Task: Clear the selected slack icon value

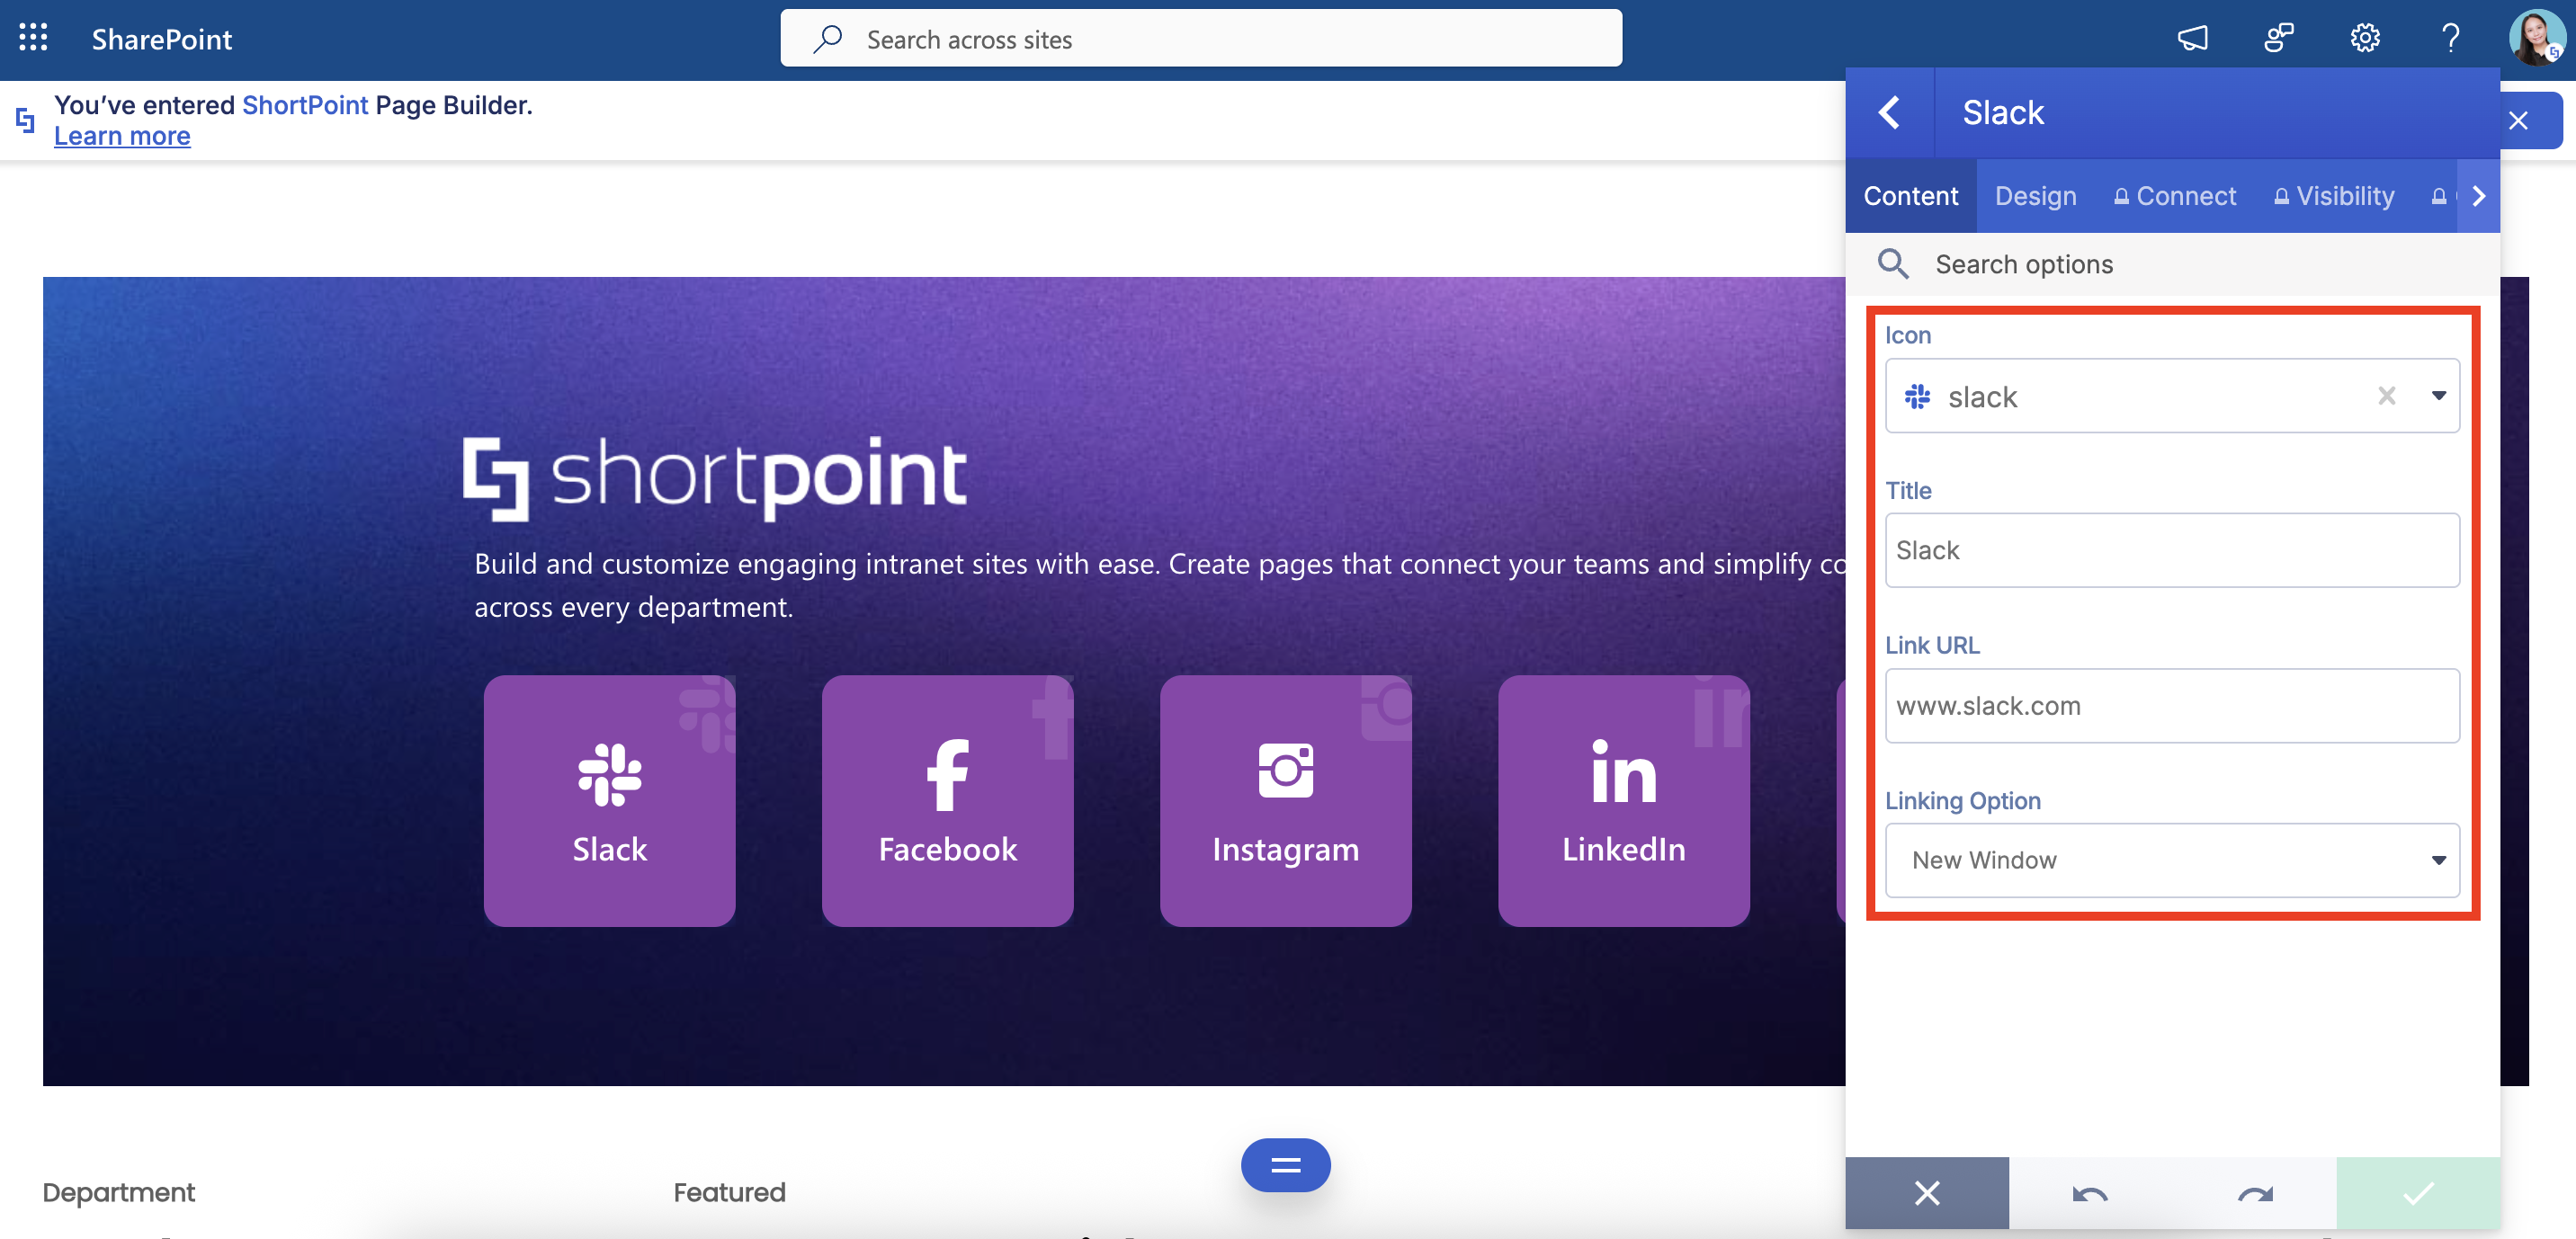Action: coord(2386,396)
